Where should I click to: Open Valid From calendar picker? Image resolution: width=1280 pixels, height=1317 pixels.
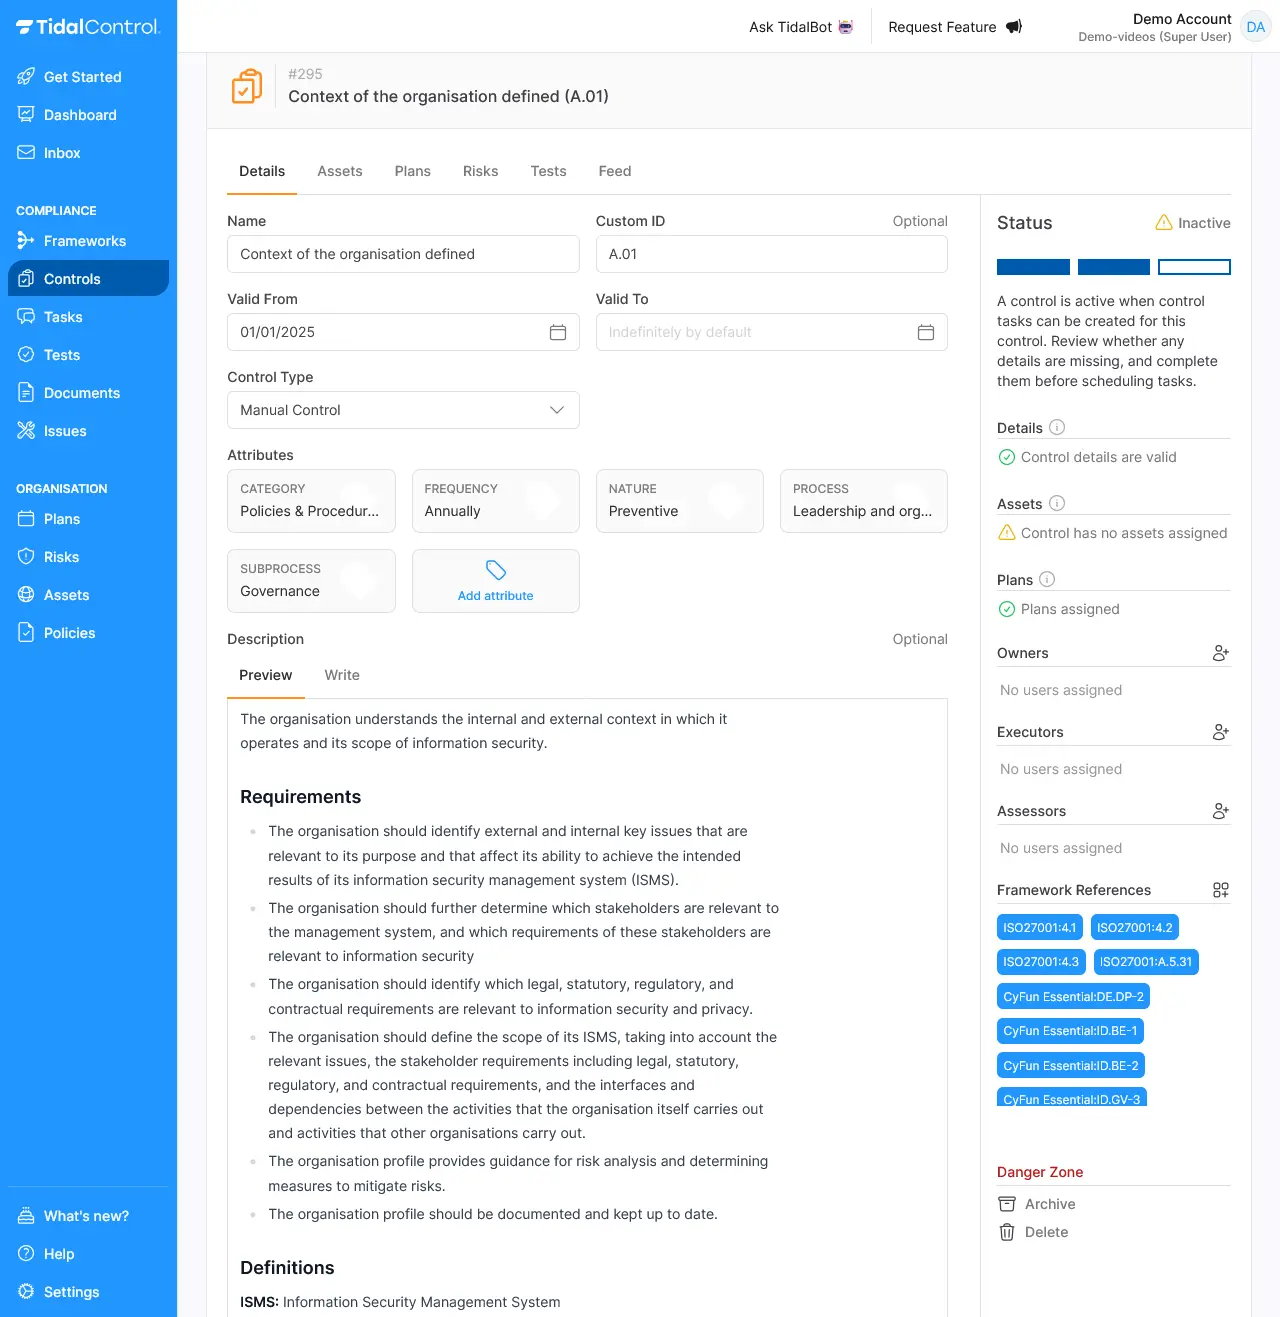(x=558, y=332)
